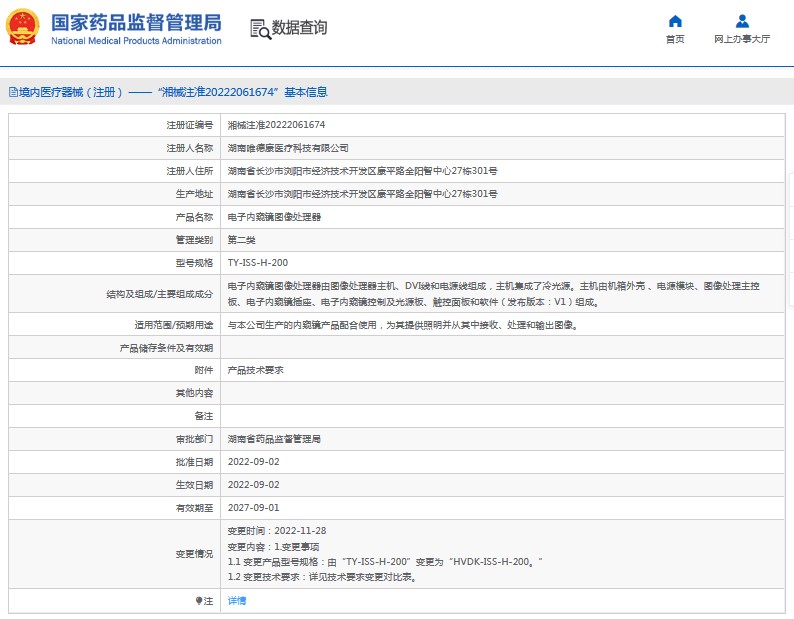This screenshot has height=619, width=794.
Task: Click the 变更情况 label cell
Action: click(x=115, y=554)
